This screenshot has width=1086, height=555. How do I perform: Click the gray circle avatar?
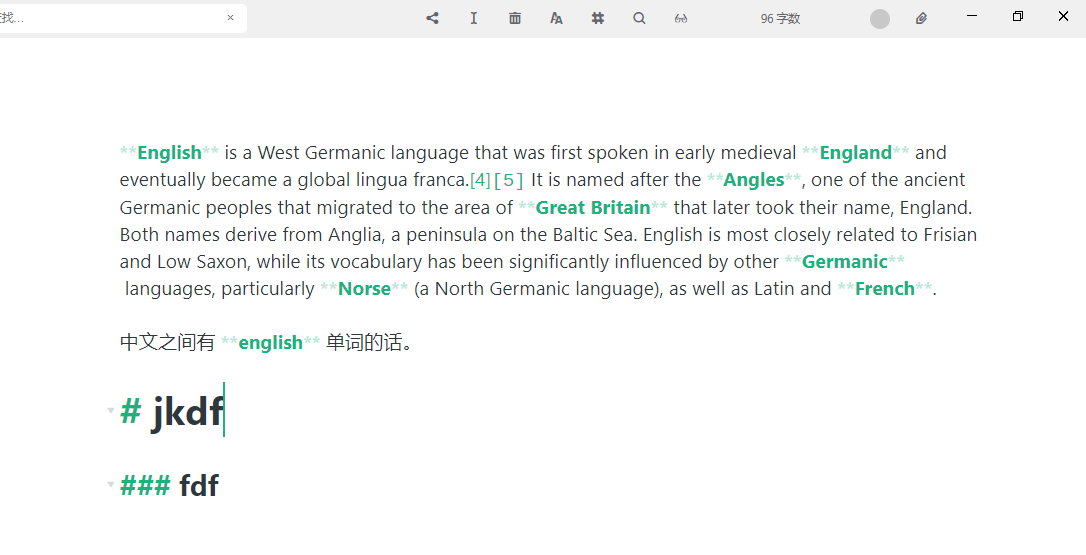coord(880,19)
